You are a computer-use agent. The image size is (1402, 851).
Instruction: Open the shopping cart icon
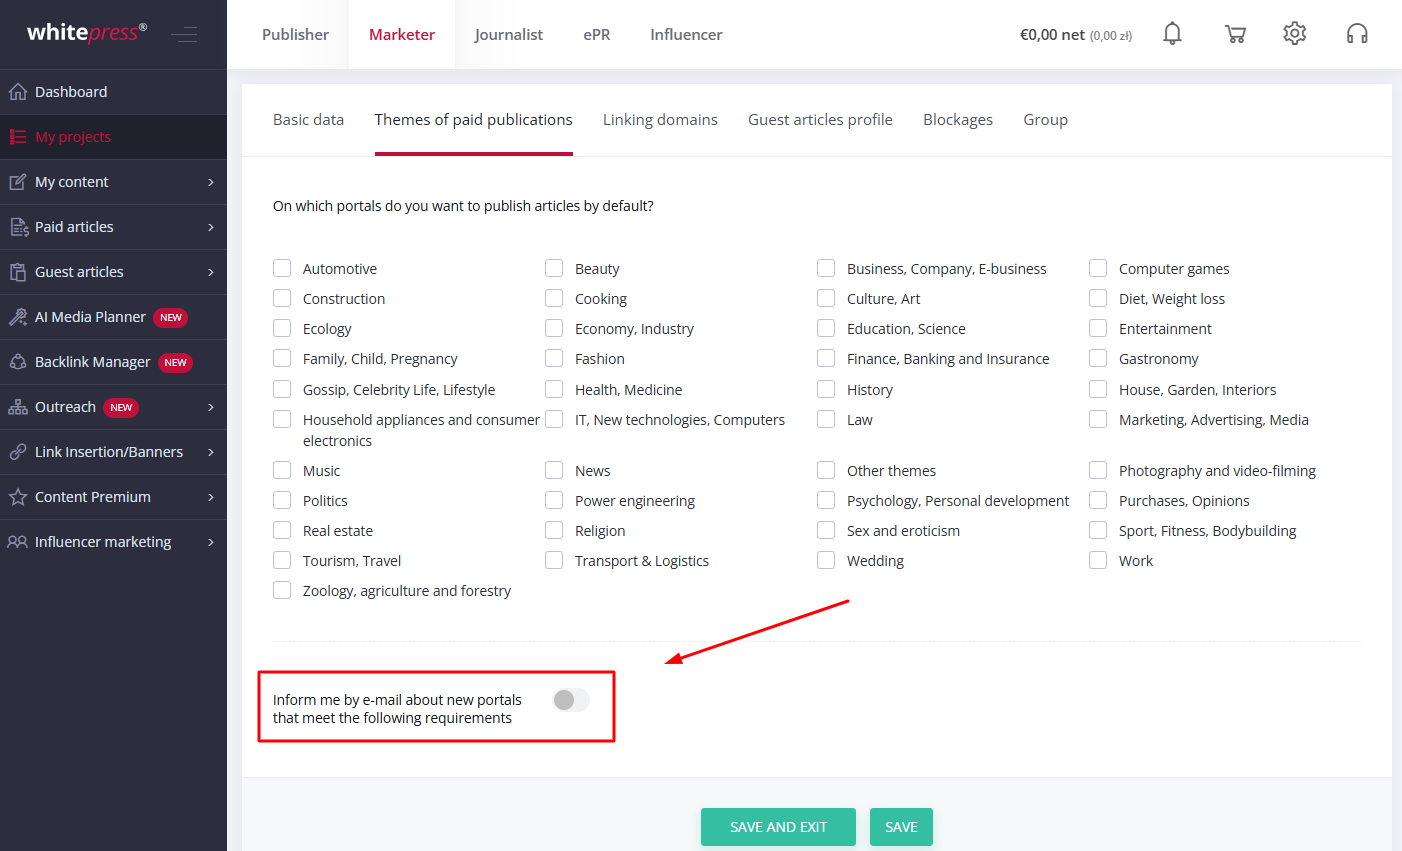tap(1235, 34)
